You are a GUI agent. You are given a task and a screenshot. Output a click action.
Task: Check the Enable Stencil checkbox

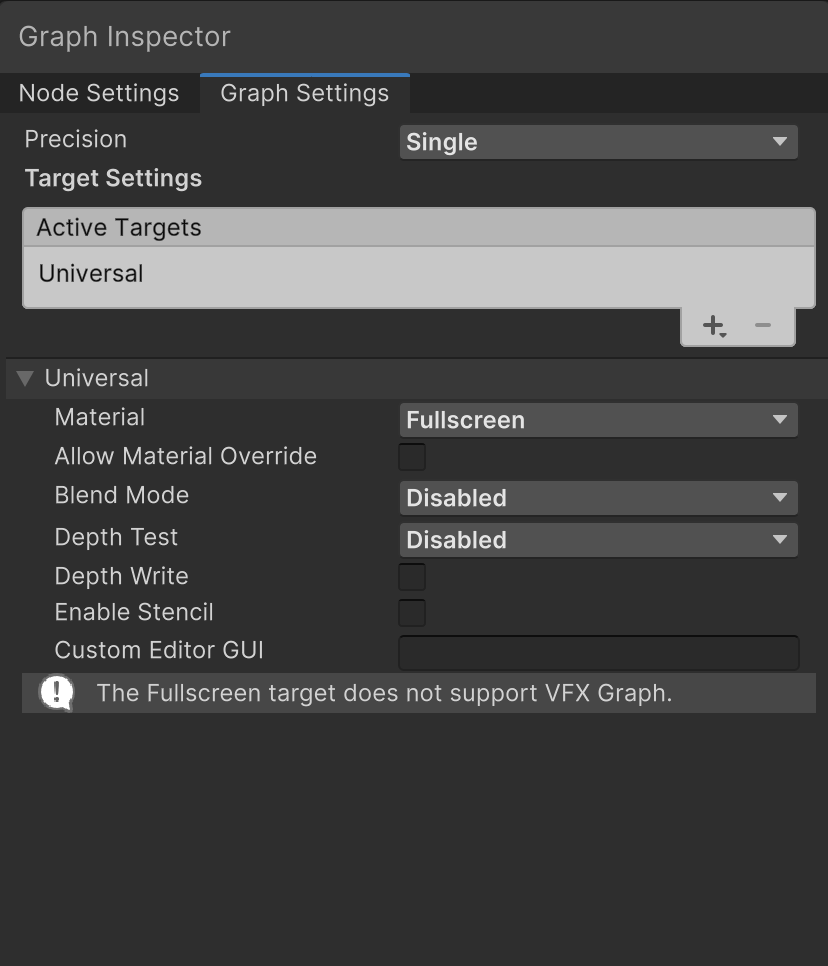tap(412, 613)
